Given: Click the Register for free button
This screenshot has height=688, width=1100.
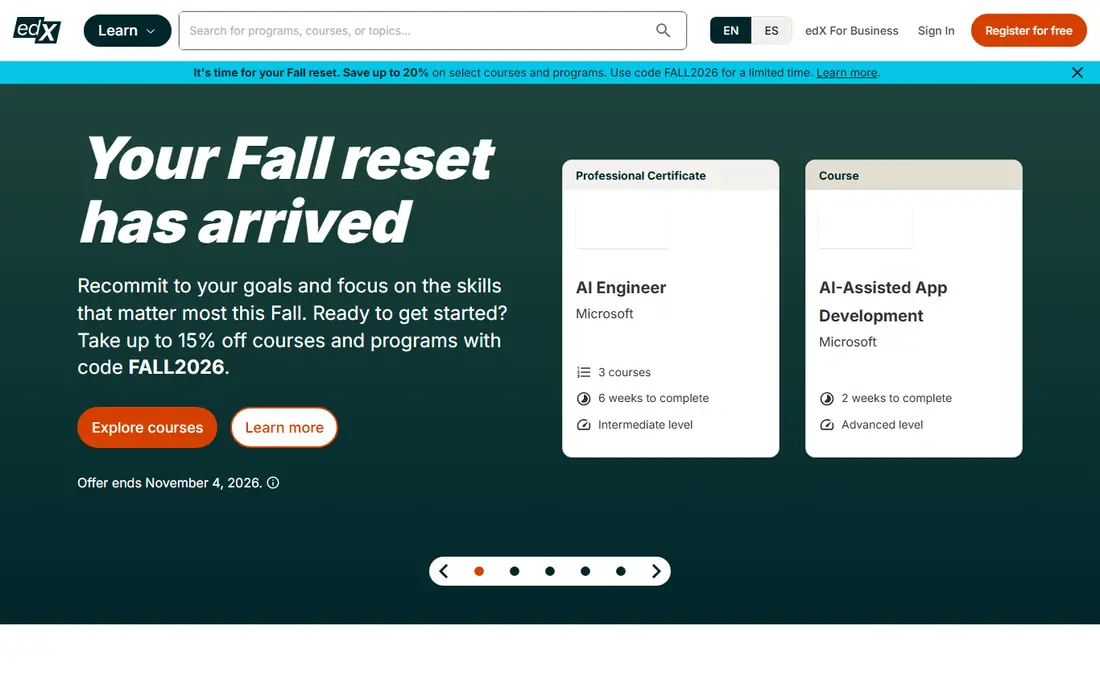Looking at the screenshot, I should [1028, 30].
